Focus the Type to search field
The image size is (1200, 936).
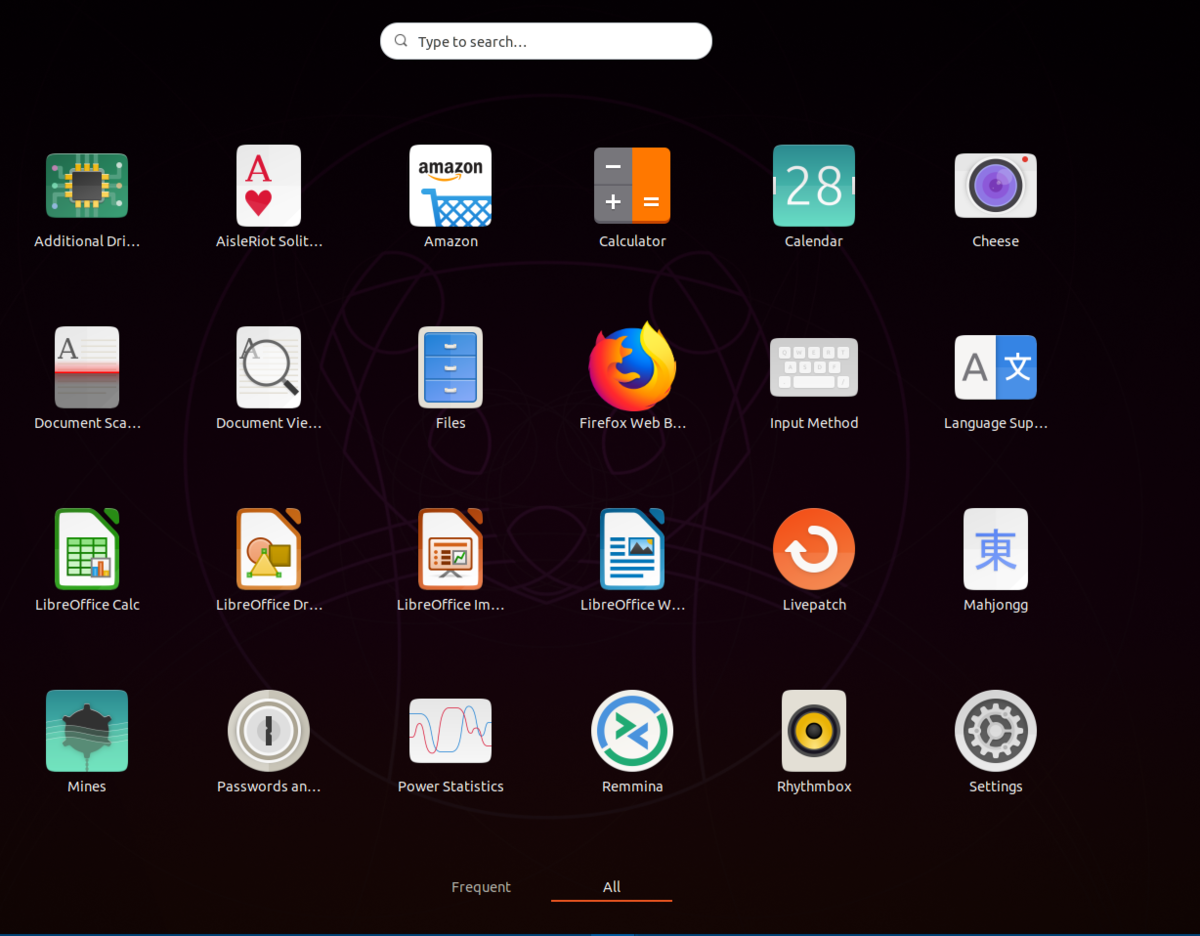[x=546, y=41]
